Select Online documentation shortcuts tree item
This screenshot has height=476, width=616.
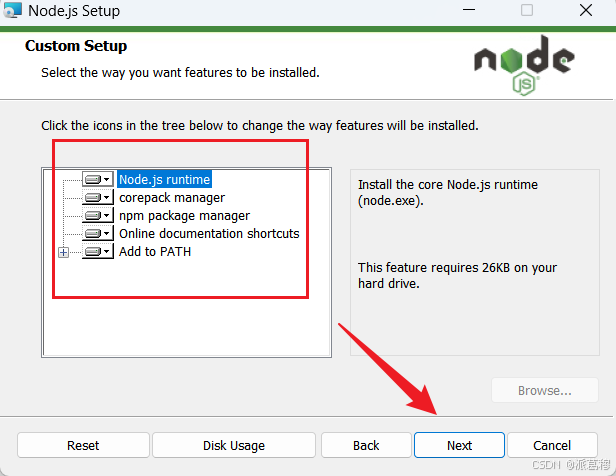pyautogui.click(x=209, y=234)
